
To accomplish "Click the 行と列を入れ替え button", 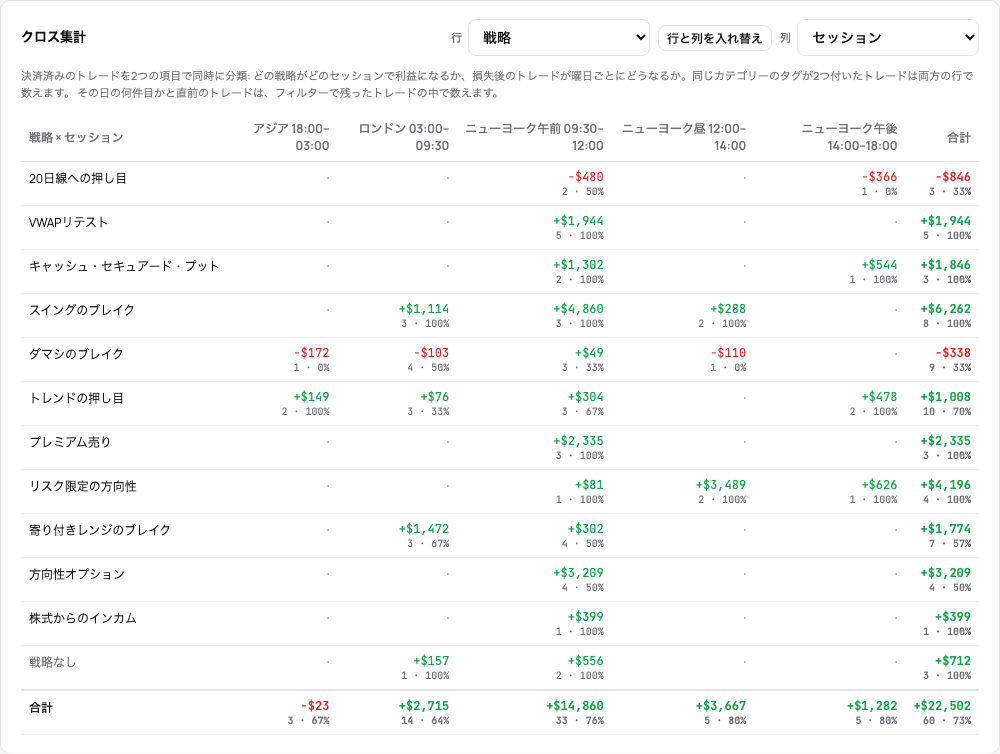I will click(x=714, y=38).
